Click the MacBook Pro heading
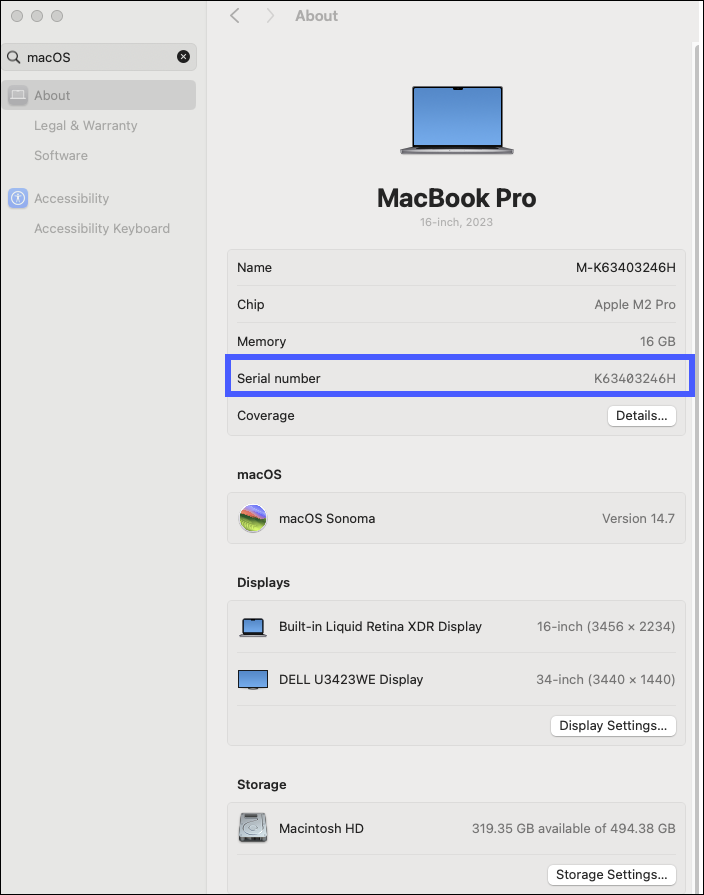The height and width of the screenshot is (895, 704). click(457, 198)
